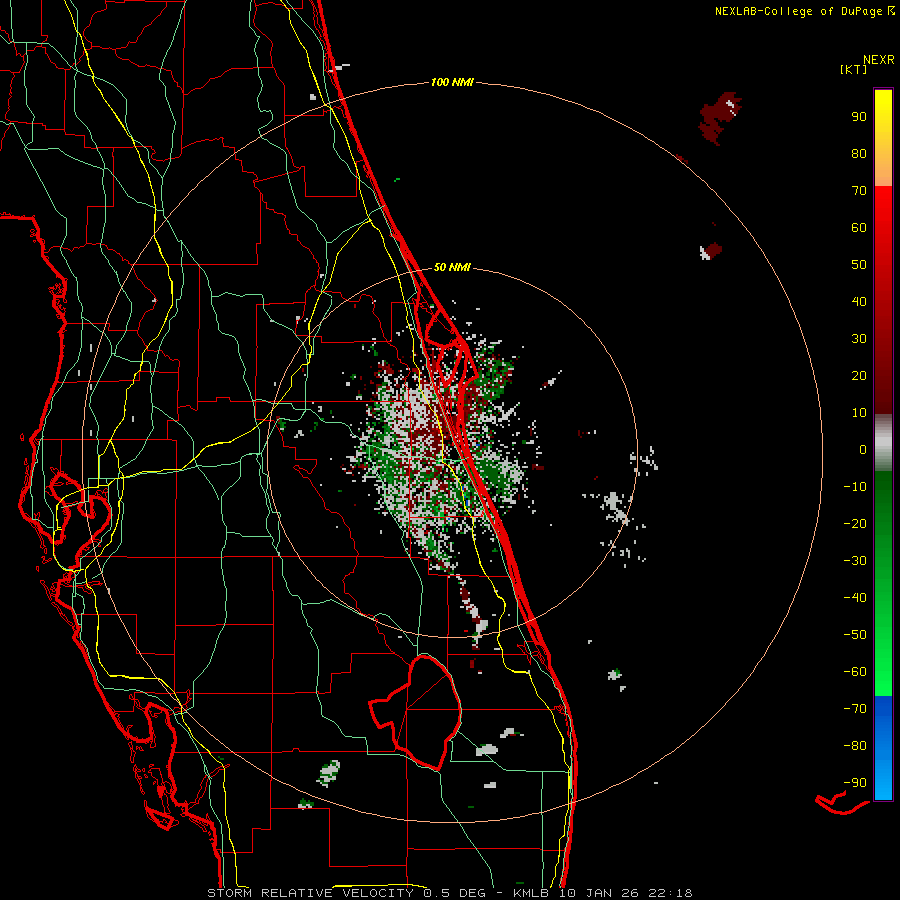Image resolution: width=900 pixels, height=900 pixels.
Task: Click the -10 scale value
Action: (x=855, y=487)
